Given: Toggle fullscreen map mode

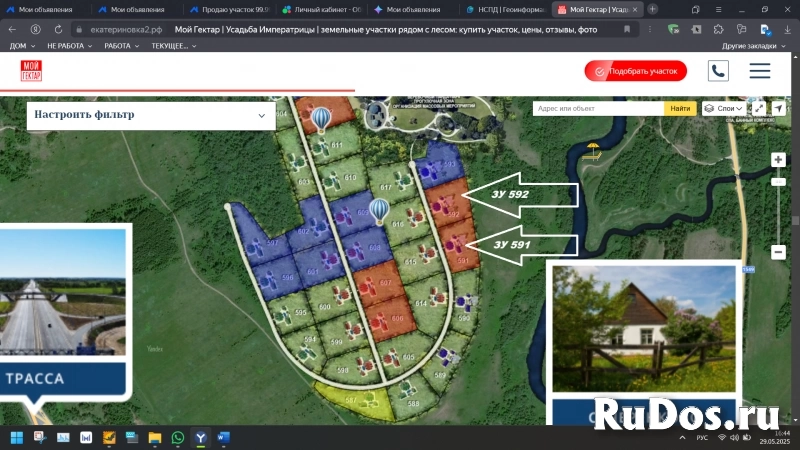Looking at the screenshot, I should (759, 108).
